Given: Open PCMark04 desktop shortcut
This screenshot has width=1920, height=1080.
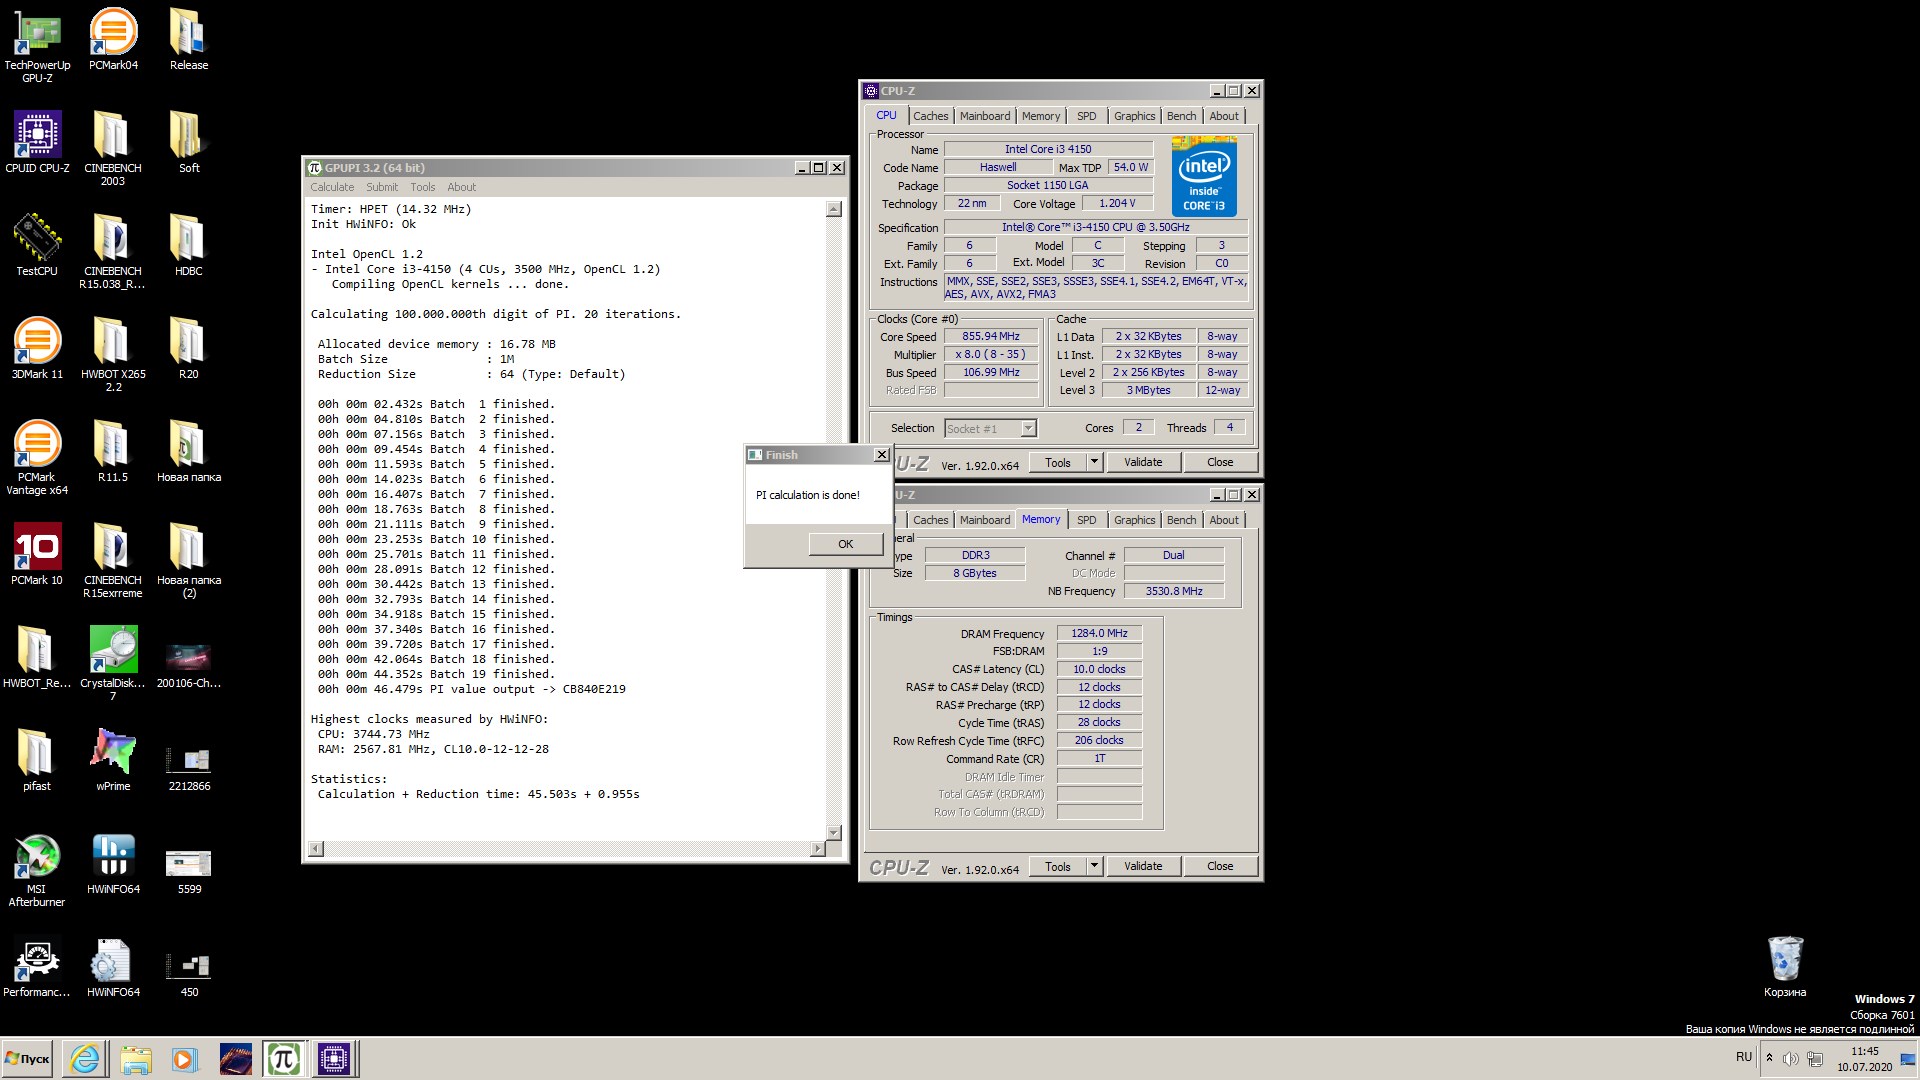Looking at the screenshot, I should click(113, 38).
